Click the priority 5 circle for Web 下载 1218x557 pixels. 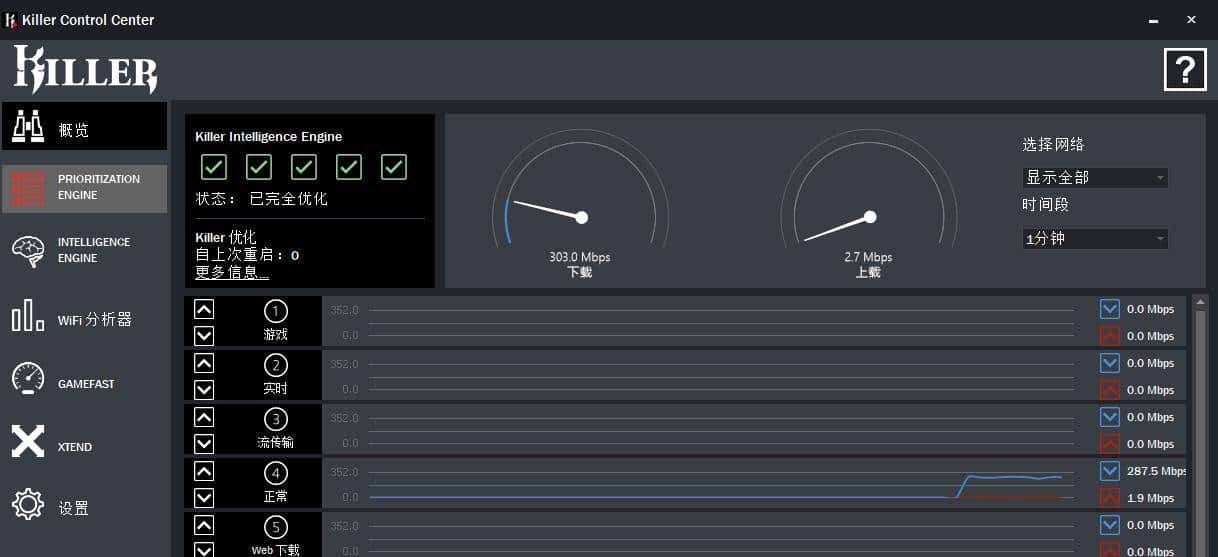276,527
